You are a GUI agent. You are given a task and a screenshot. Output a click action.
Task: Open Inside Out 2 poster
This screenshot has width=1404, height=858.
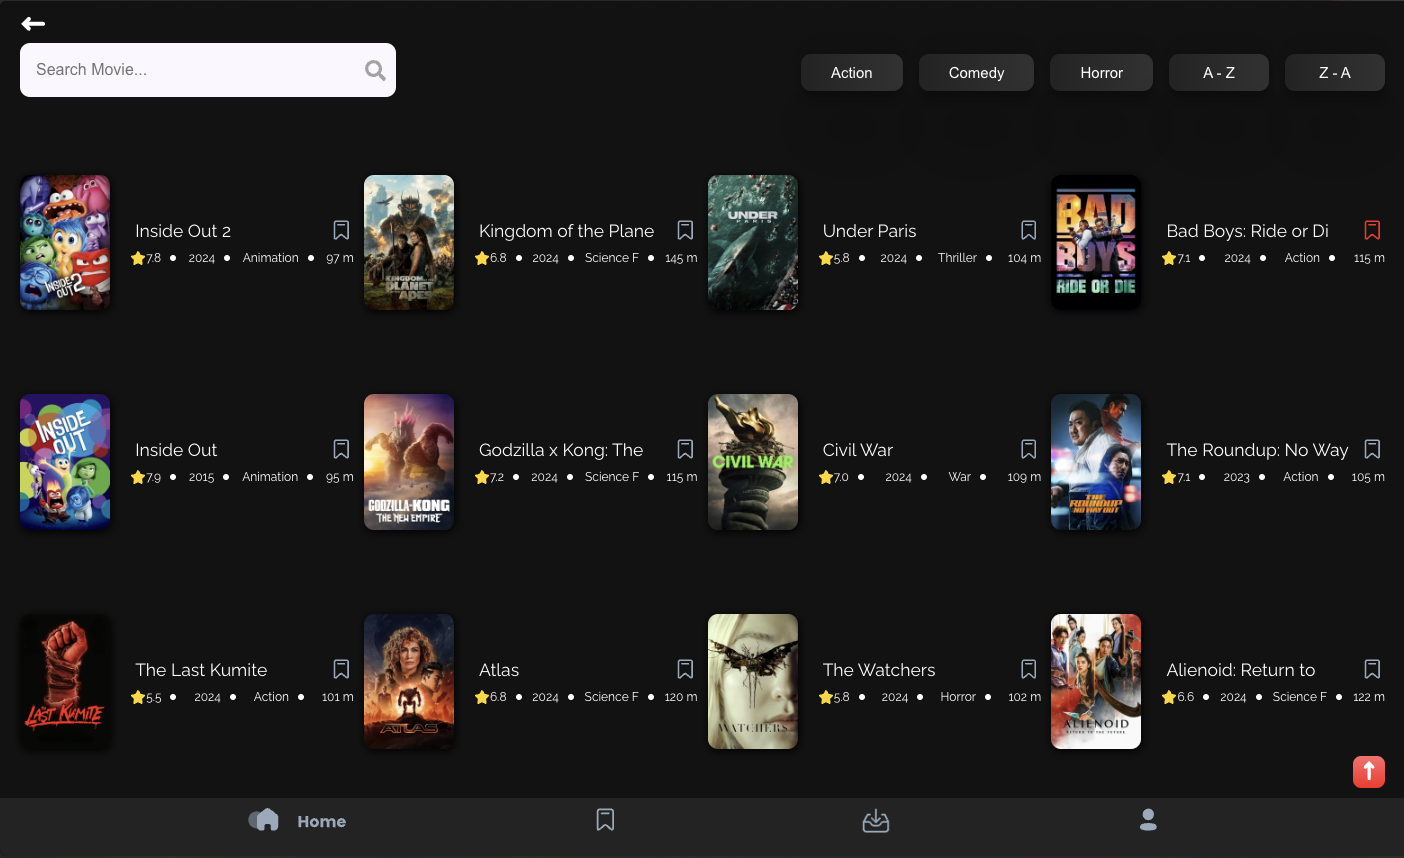(x=65, y=242)
